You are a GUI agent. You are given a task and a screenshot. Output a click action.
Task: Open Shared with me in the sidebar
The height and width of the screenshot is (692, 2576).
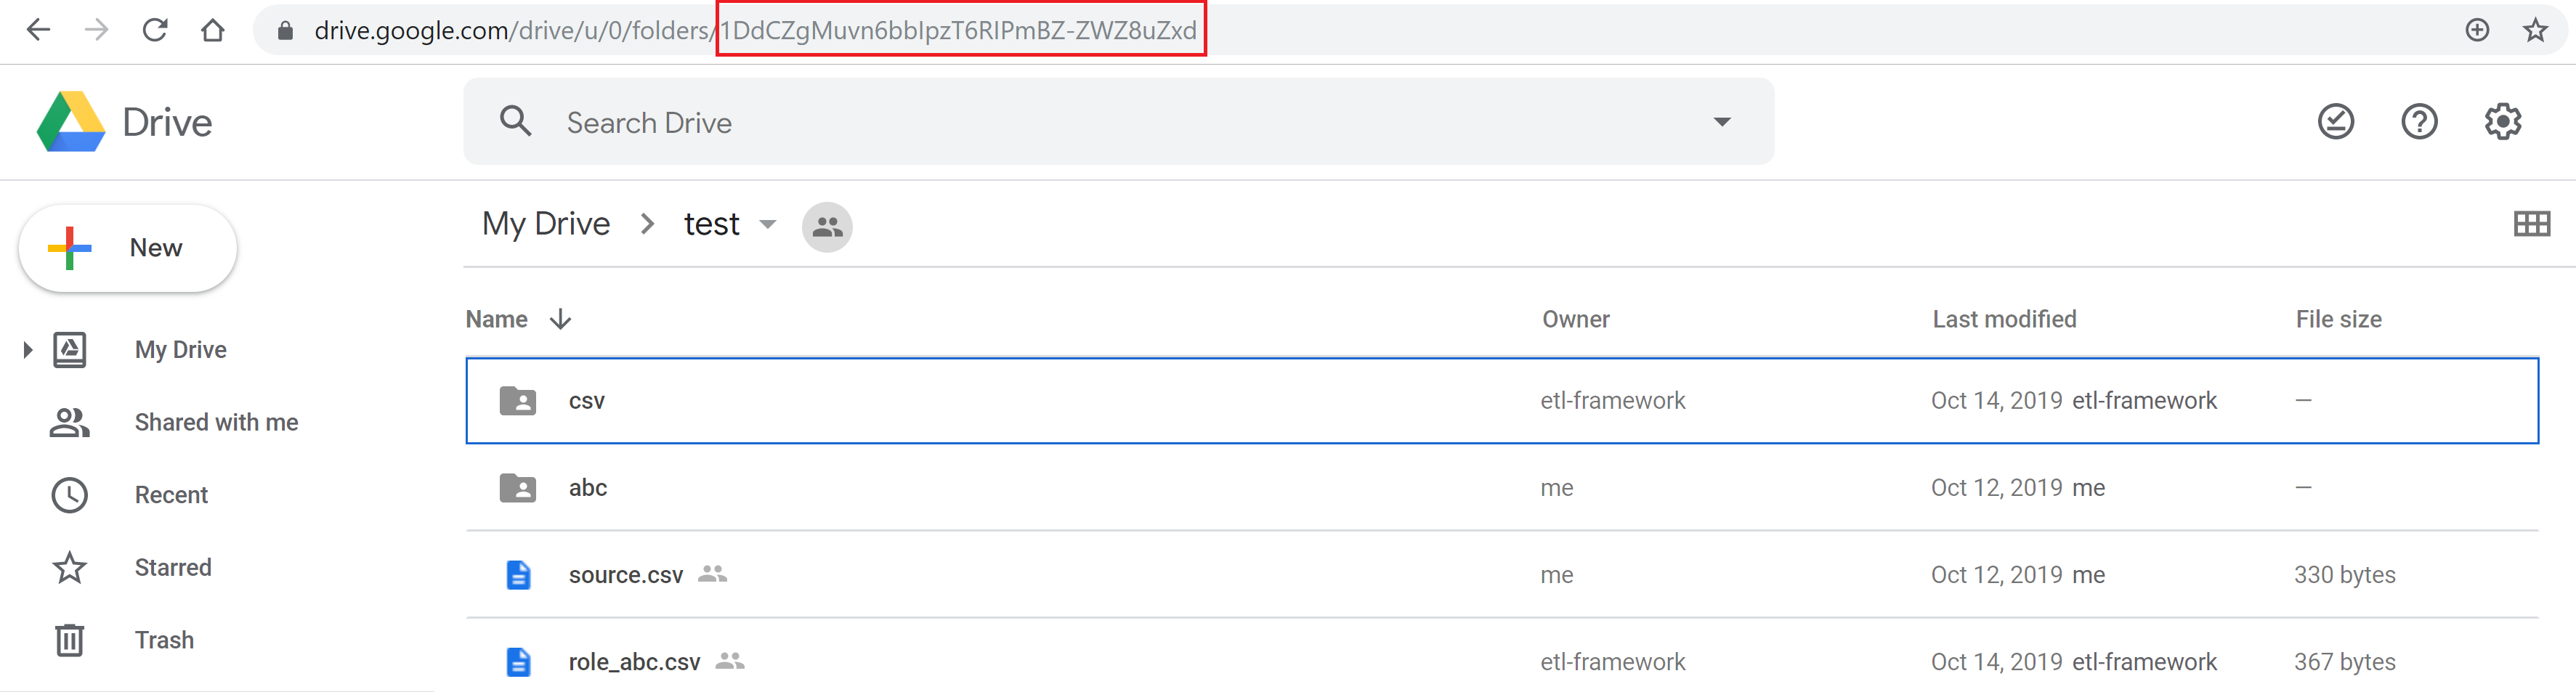click(x=216, y=422)
